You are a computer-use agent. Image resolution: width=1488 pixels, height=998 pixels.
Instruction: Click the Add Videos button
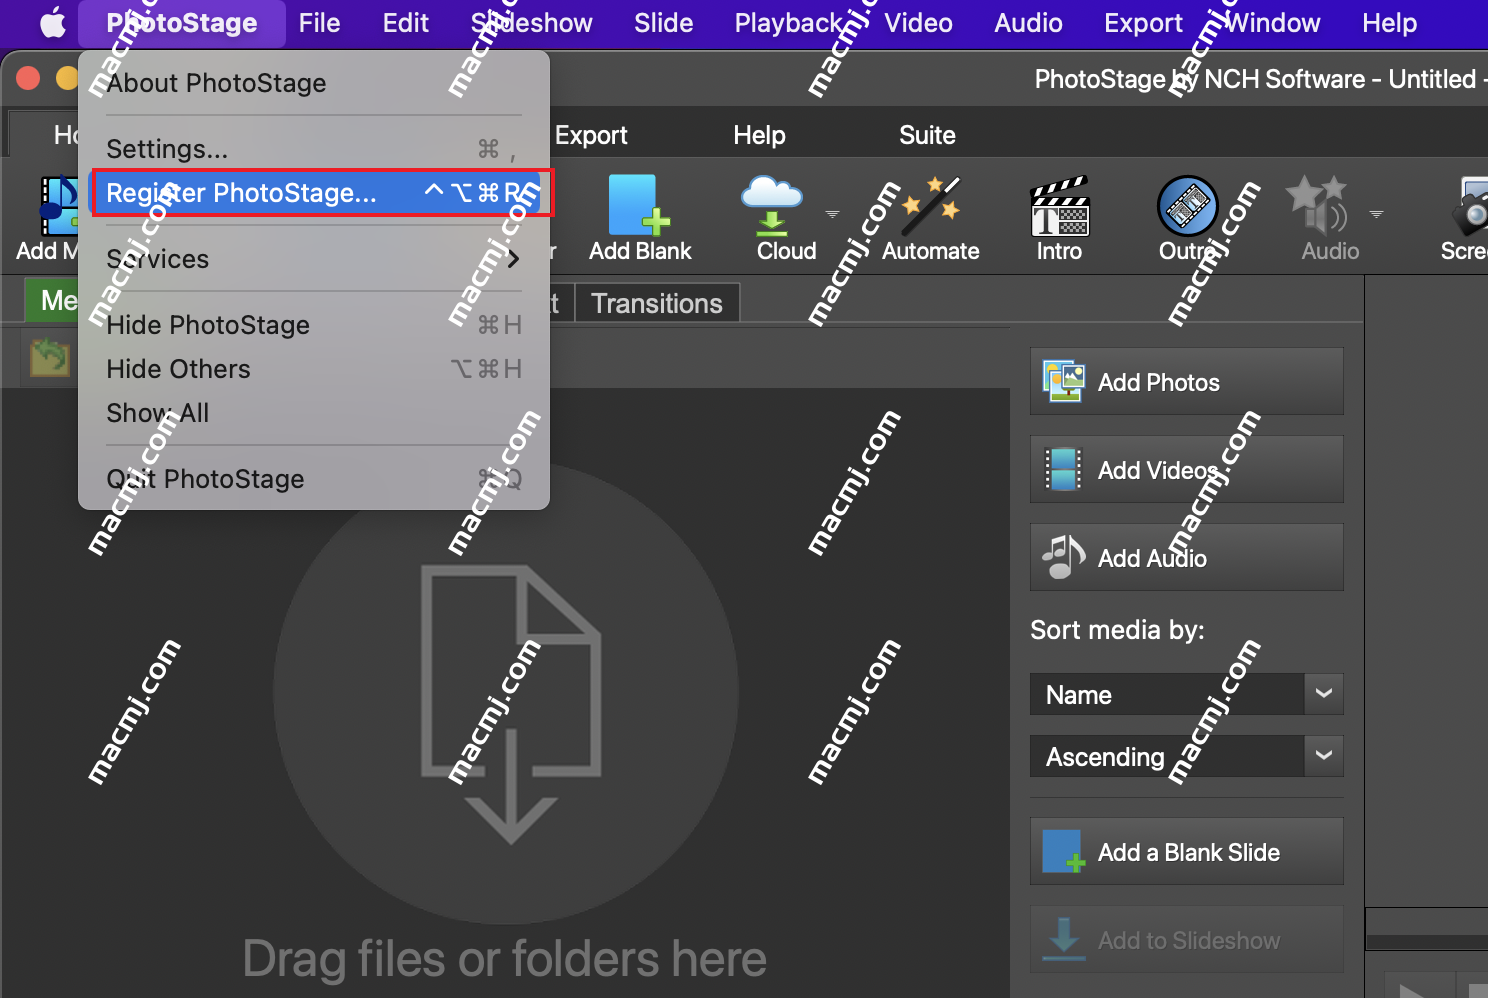point(1186,469)
